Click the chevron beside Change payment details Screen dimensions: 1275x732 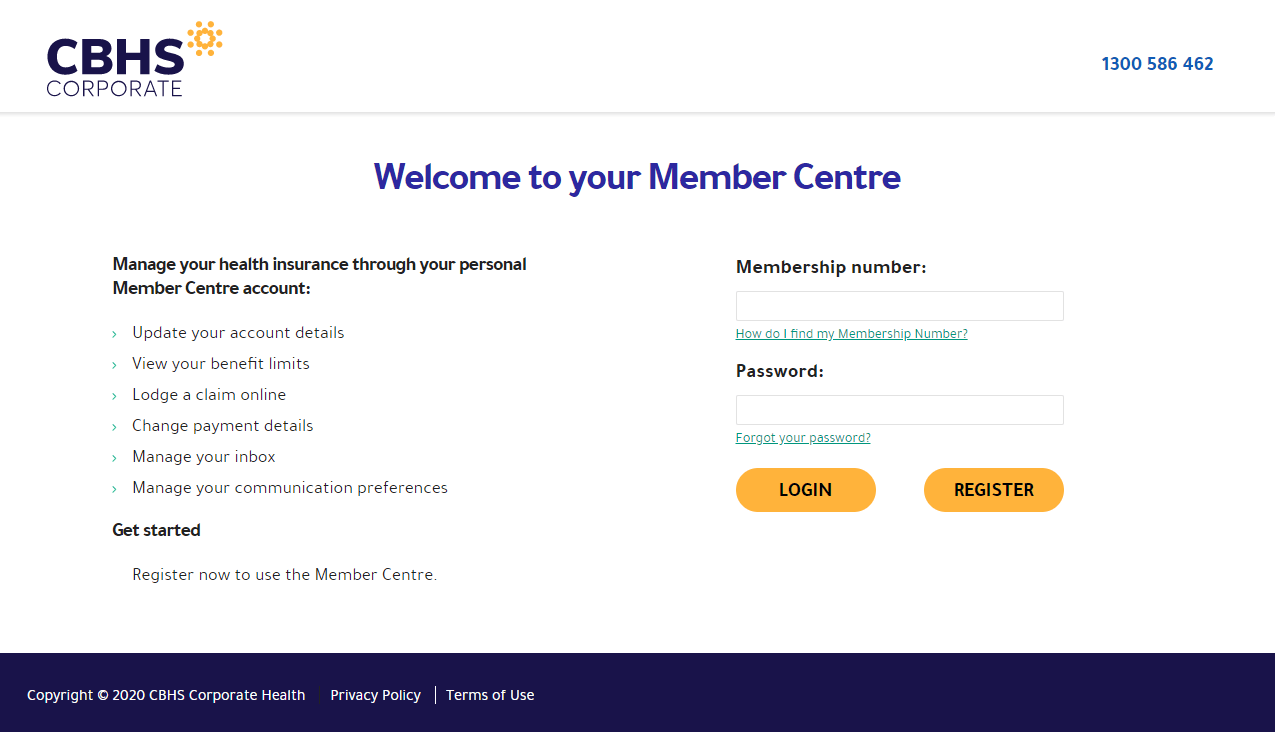[x=115, y=427]
